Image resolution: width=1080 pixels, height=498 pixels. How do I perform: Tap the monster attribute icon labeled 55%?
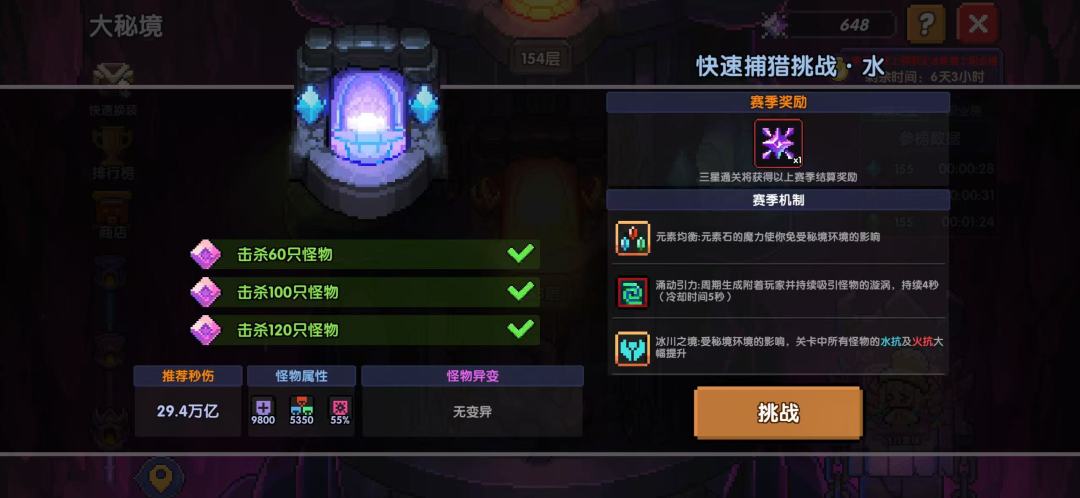click(x=340, y=407)
